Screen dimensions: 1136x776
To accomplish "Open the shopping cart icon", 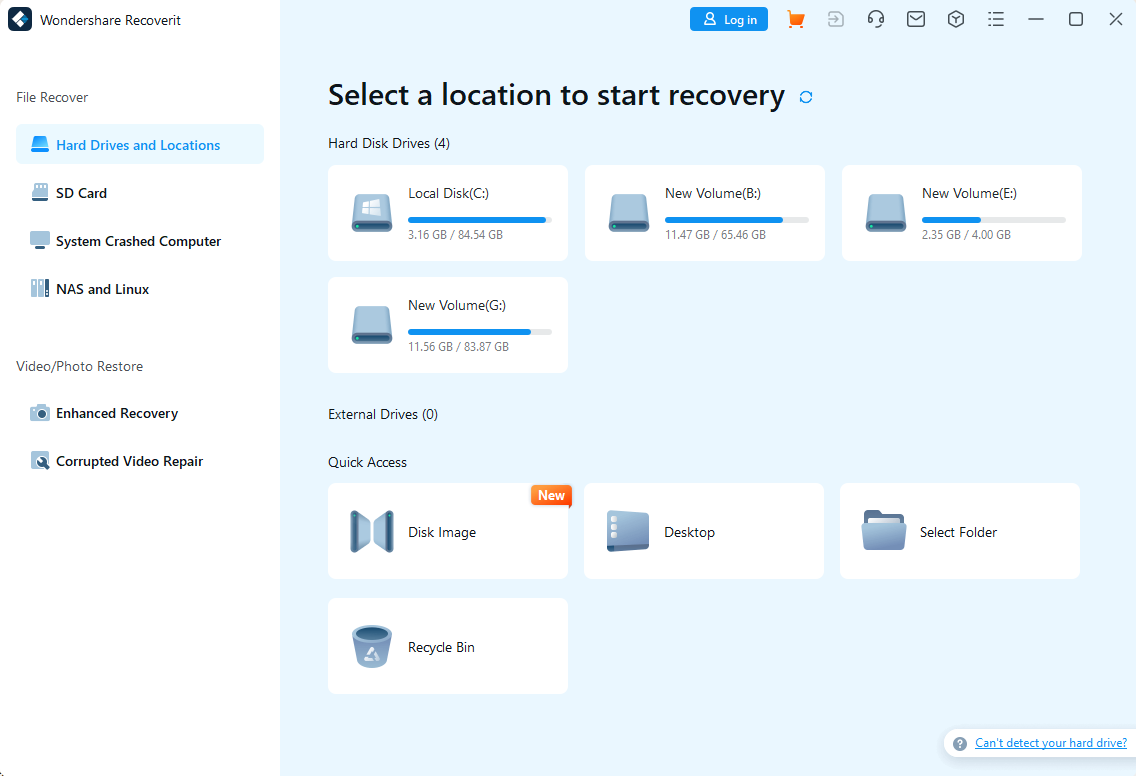I will [795, 20].
